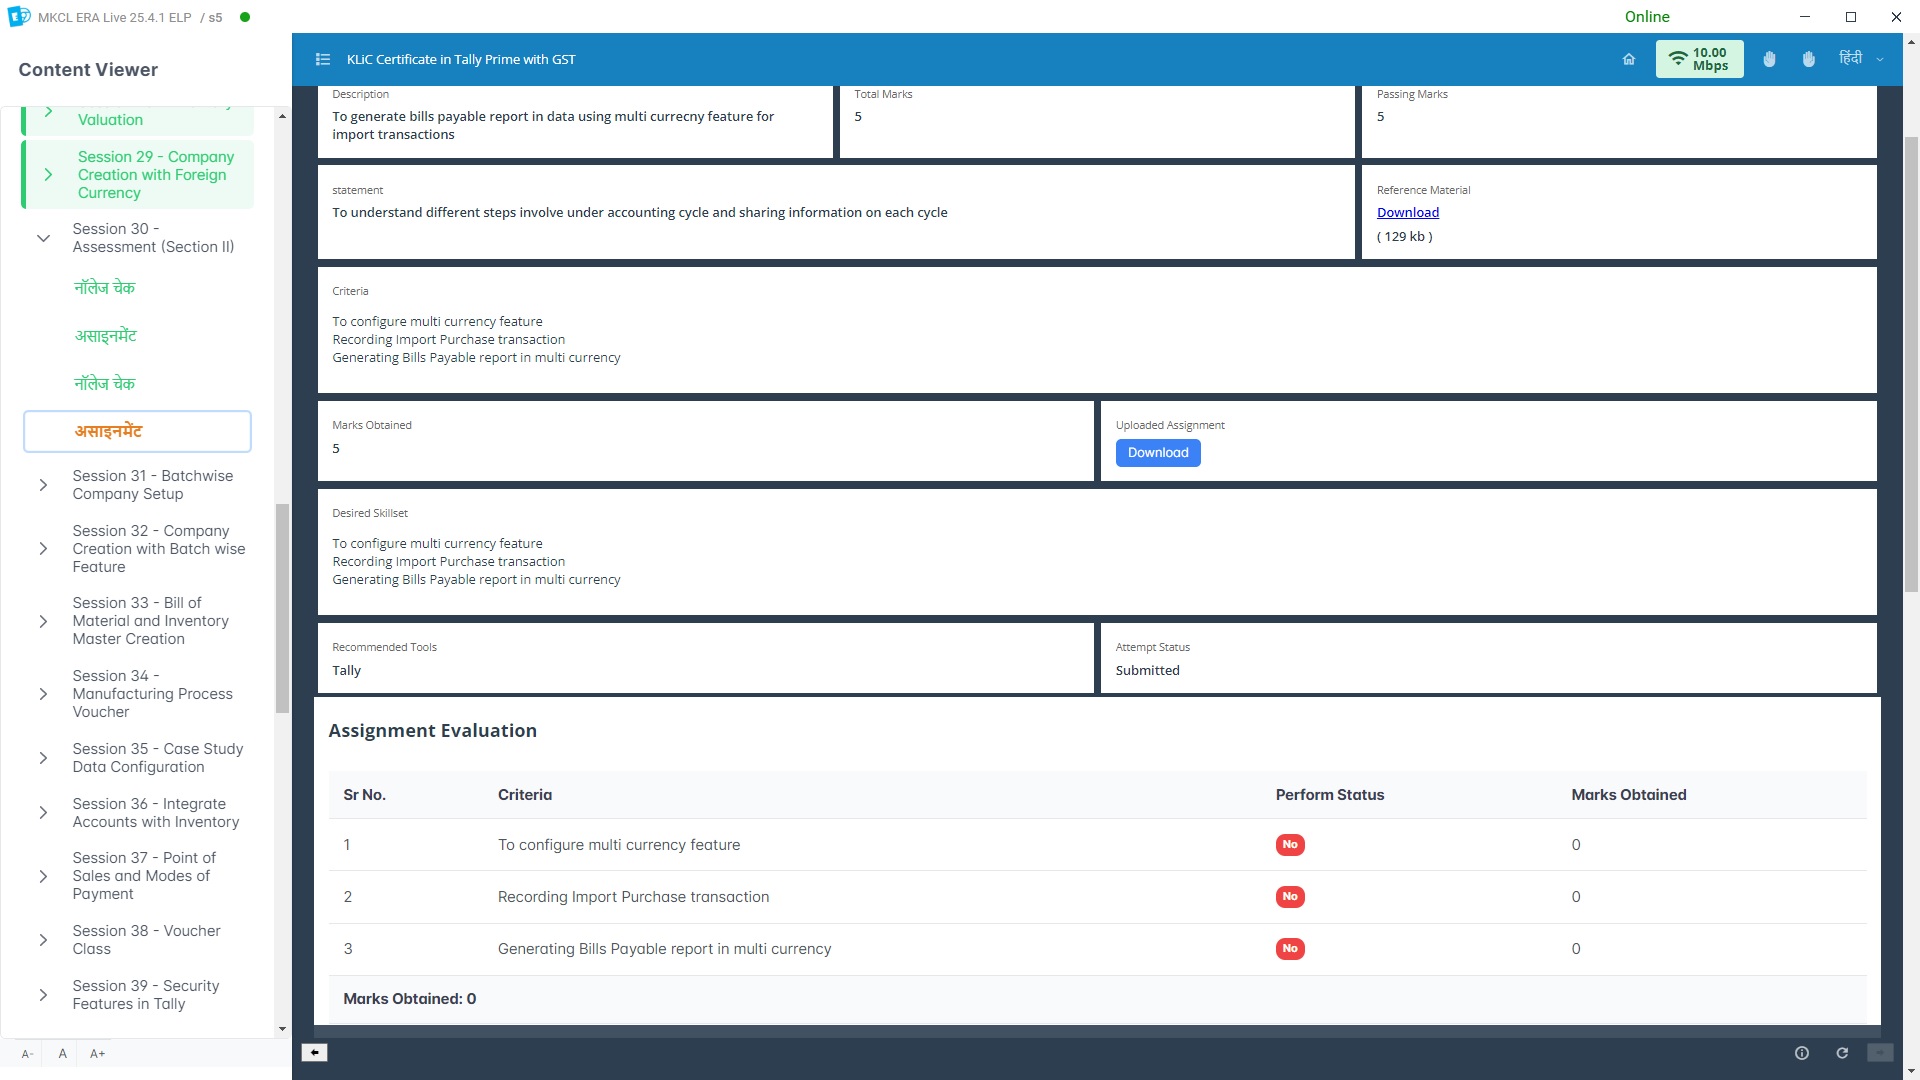Reset font size with A button

62,1054
